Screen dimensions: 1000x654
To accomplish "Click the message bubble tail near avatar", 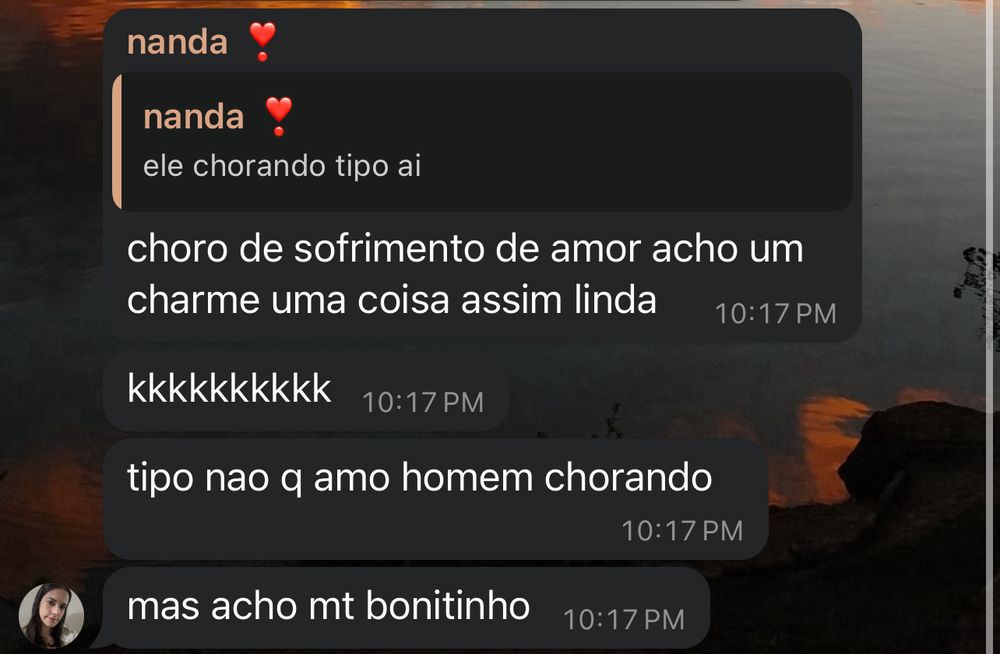I will (101, 640).
